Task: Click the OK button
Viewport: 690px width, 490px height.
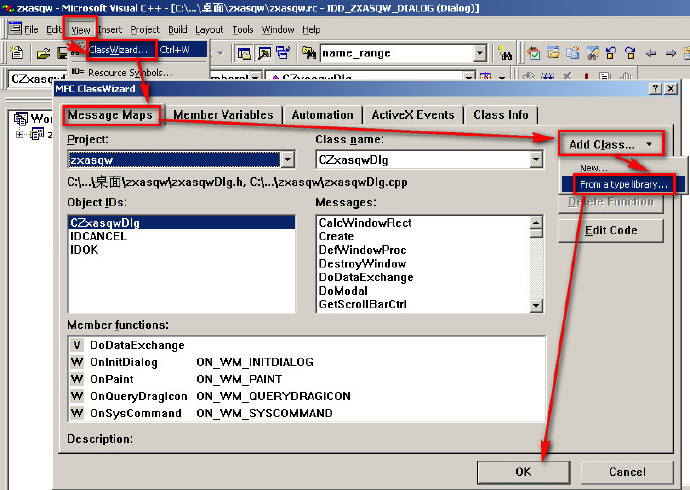Action: click(x=523, y=472)
